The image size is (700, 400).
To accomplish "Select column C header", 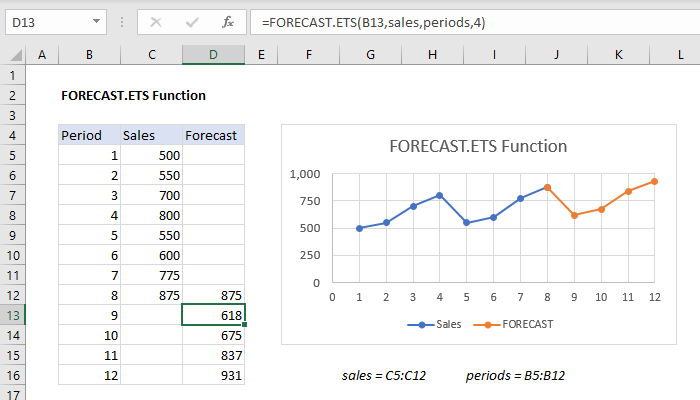I will 152,55.
